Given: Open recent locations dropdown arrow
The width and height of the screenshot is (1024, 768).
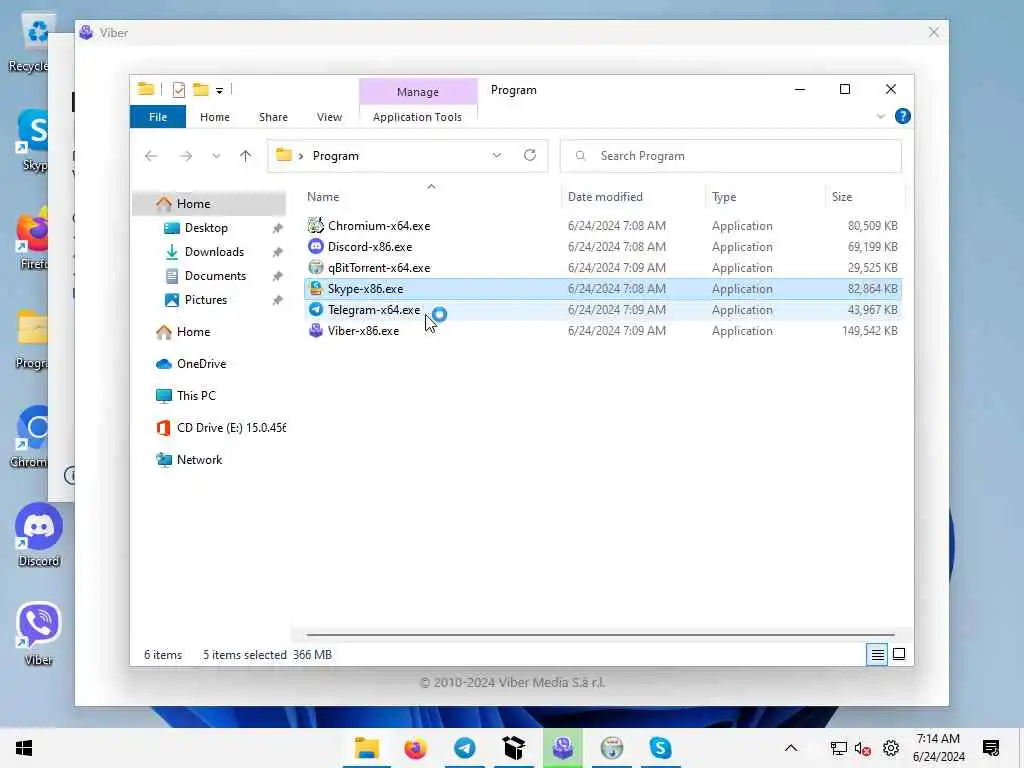Looking at the screenshot, I should 216,155.
